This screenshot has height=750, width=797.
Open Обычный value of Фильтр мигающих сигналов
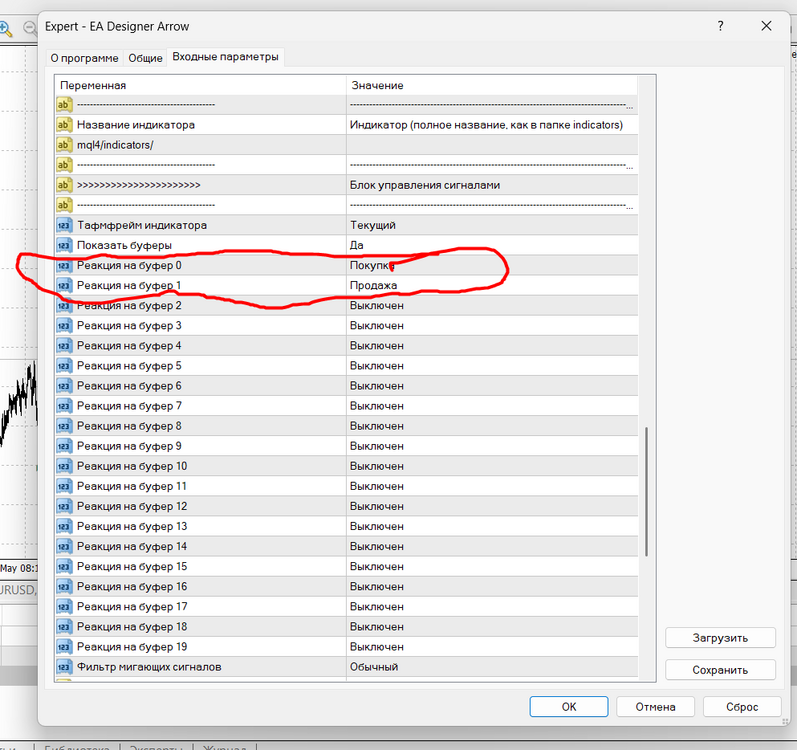tap(492, 667)
